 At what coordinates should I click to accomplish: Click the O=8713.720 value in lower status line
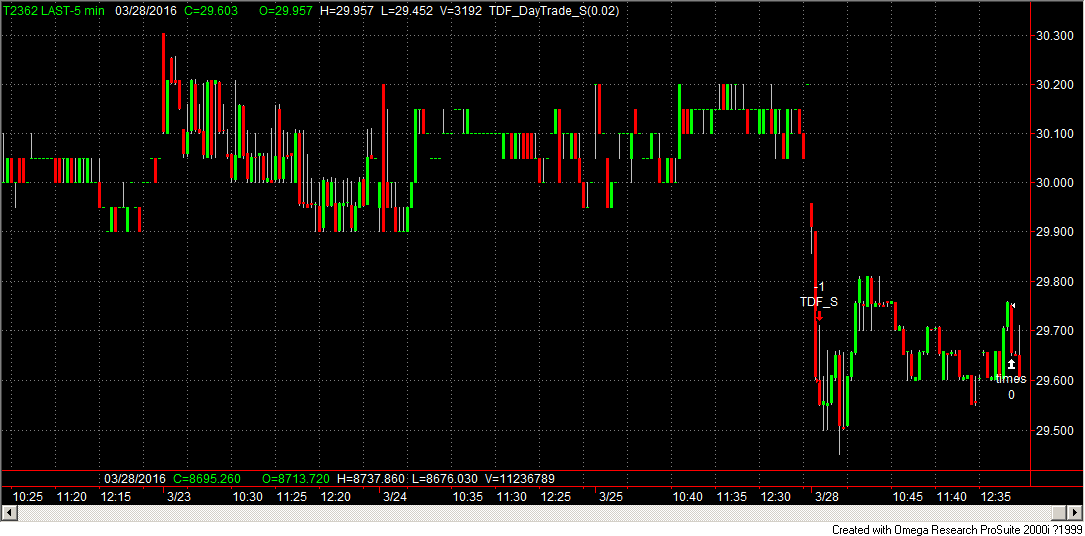(x=296, y=478)
